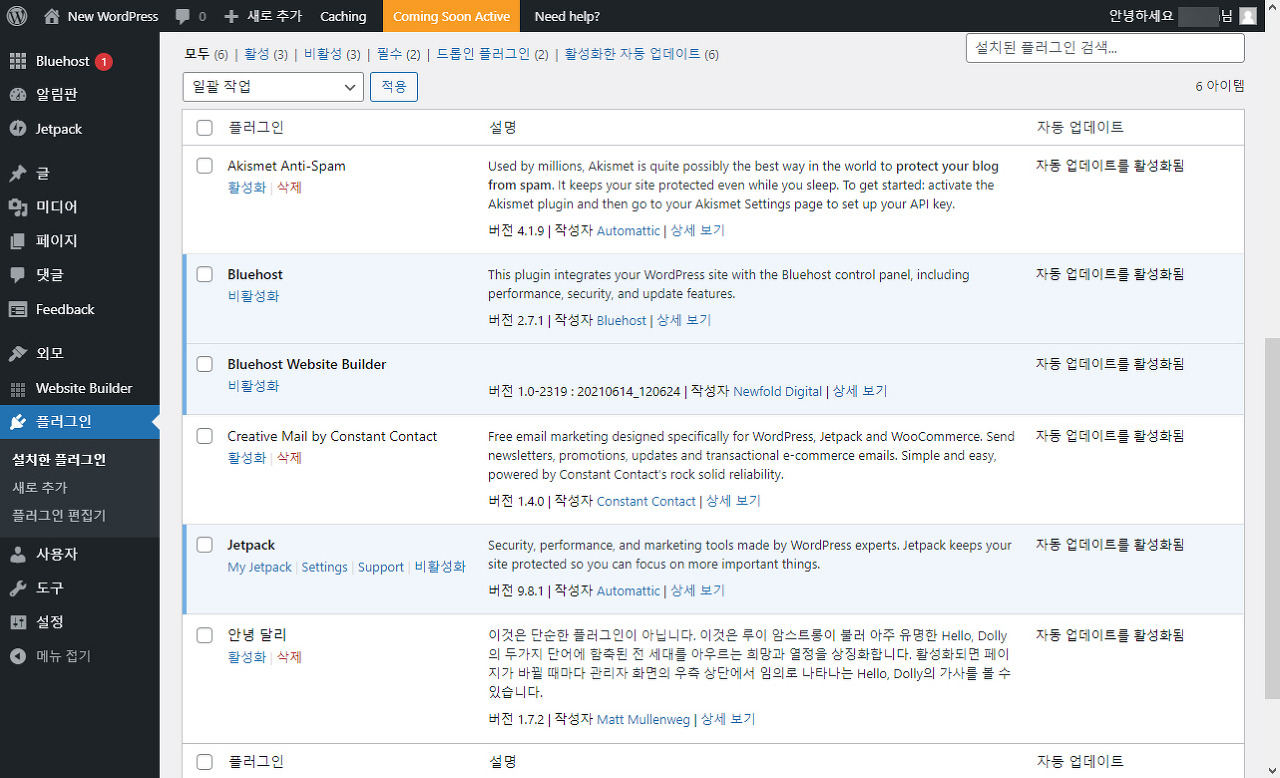The image size is (1280, 778).
Task: View details 상세 보기 for 안녕 달리
Action: pos(728,719)
